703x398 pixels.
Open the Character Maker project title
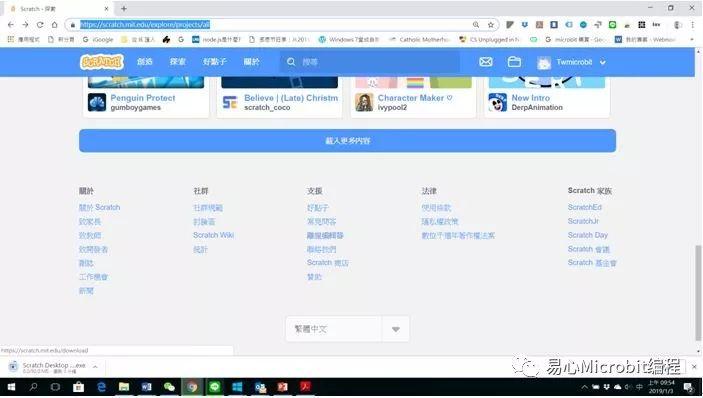click(x=415, y=98)
